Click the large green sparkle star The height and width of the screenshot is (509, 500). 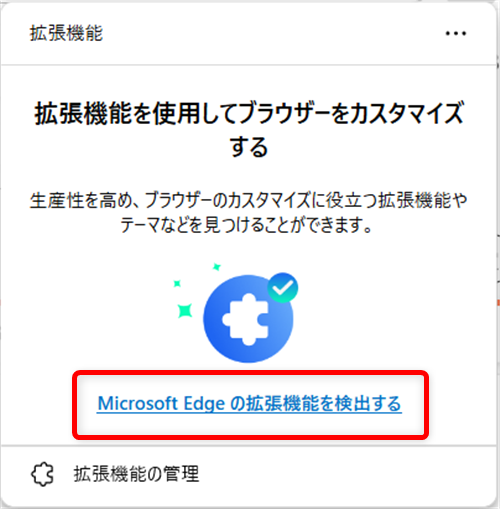point(185,311)
